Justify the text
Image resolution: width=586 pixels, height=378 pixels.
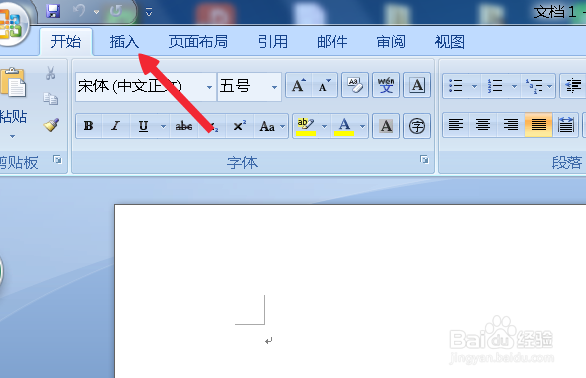click(x=539, y=125)
